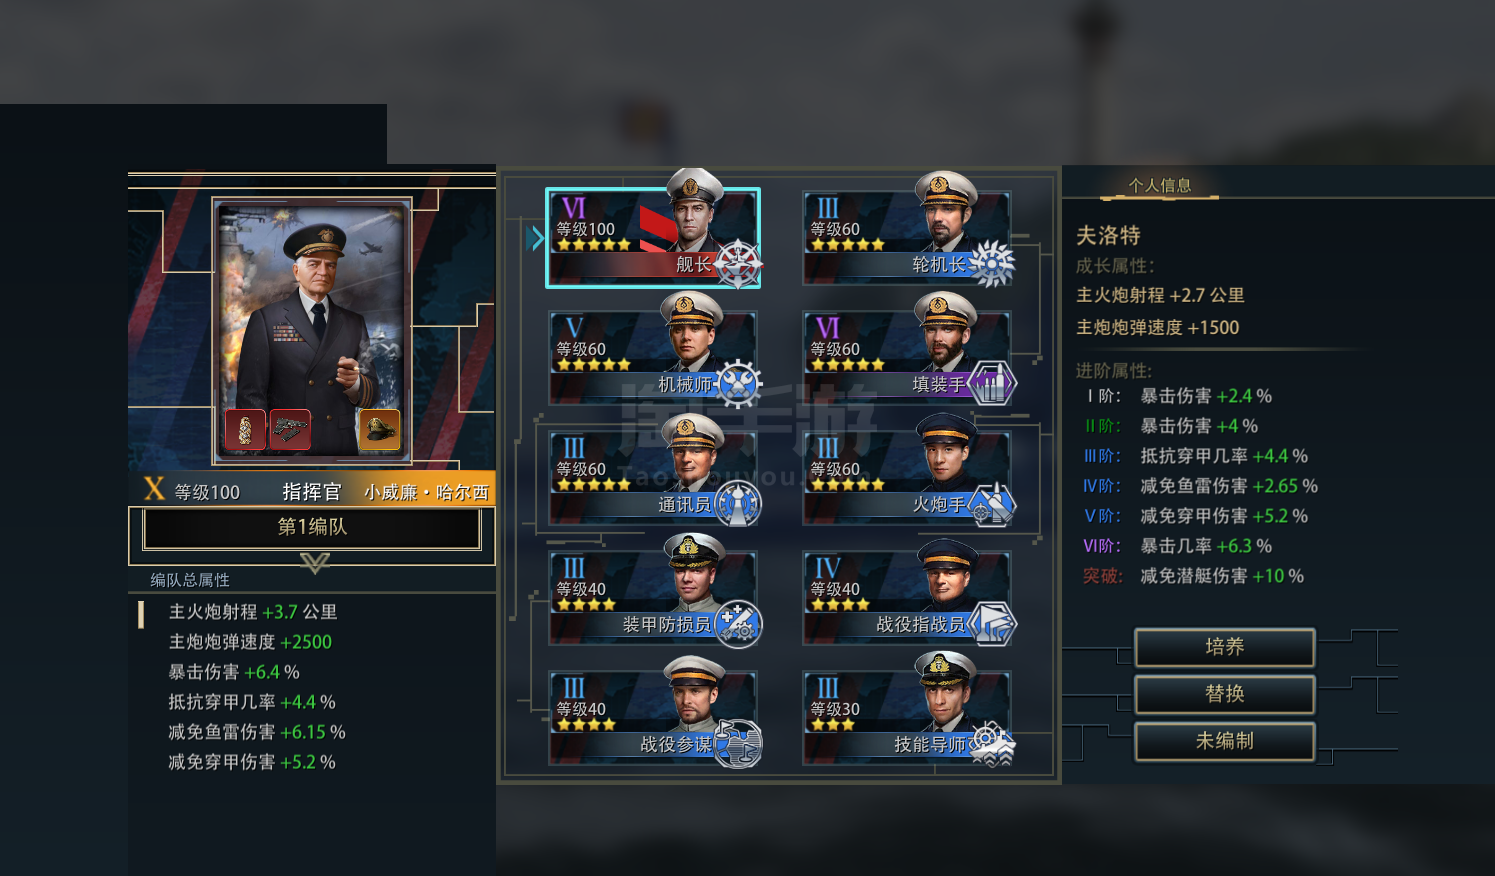Click the arrow beside 舰长 slot
1495x876 pixels.
(536, 237)
